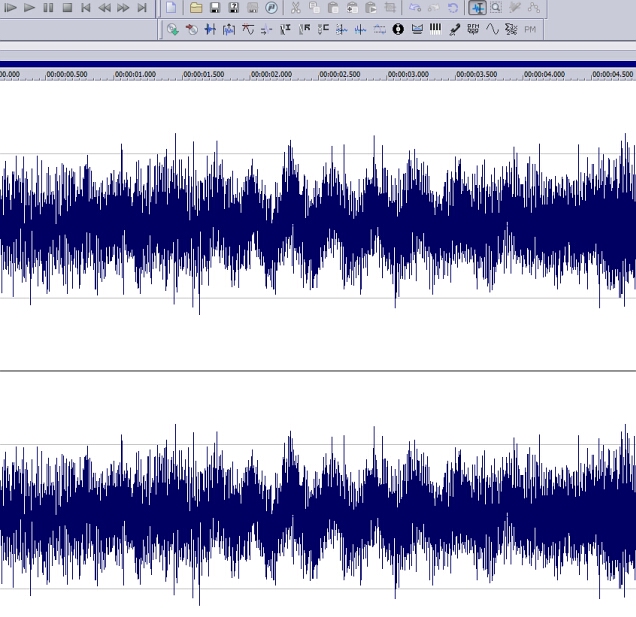Click the blue waveform spike icon
This screenshot has height=617, width=636.
pos(360,29)
